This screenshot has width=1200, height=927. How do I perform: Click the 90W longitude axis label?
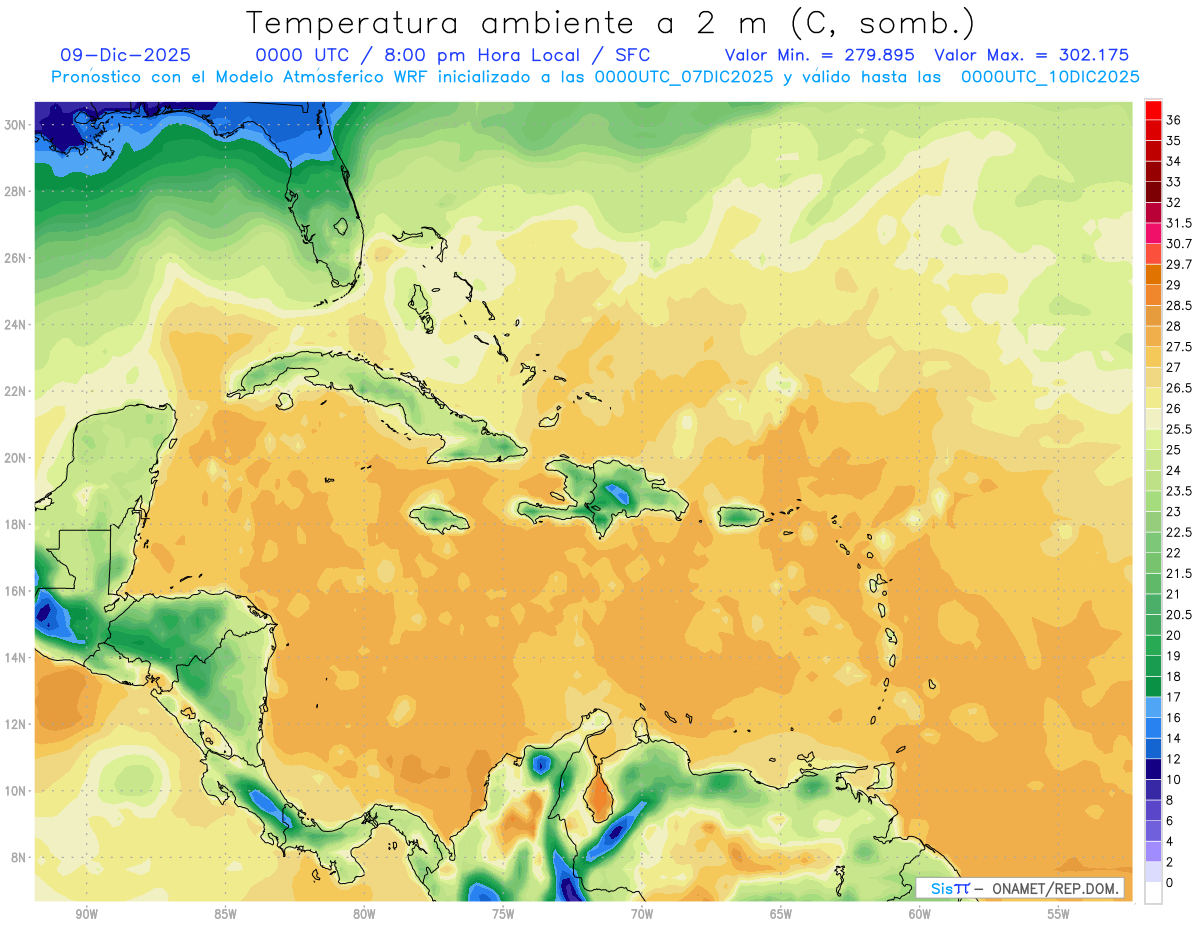tap(86, 914)
